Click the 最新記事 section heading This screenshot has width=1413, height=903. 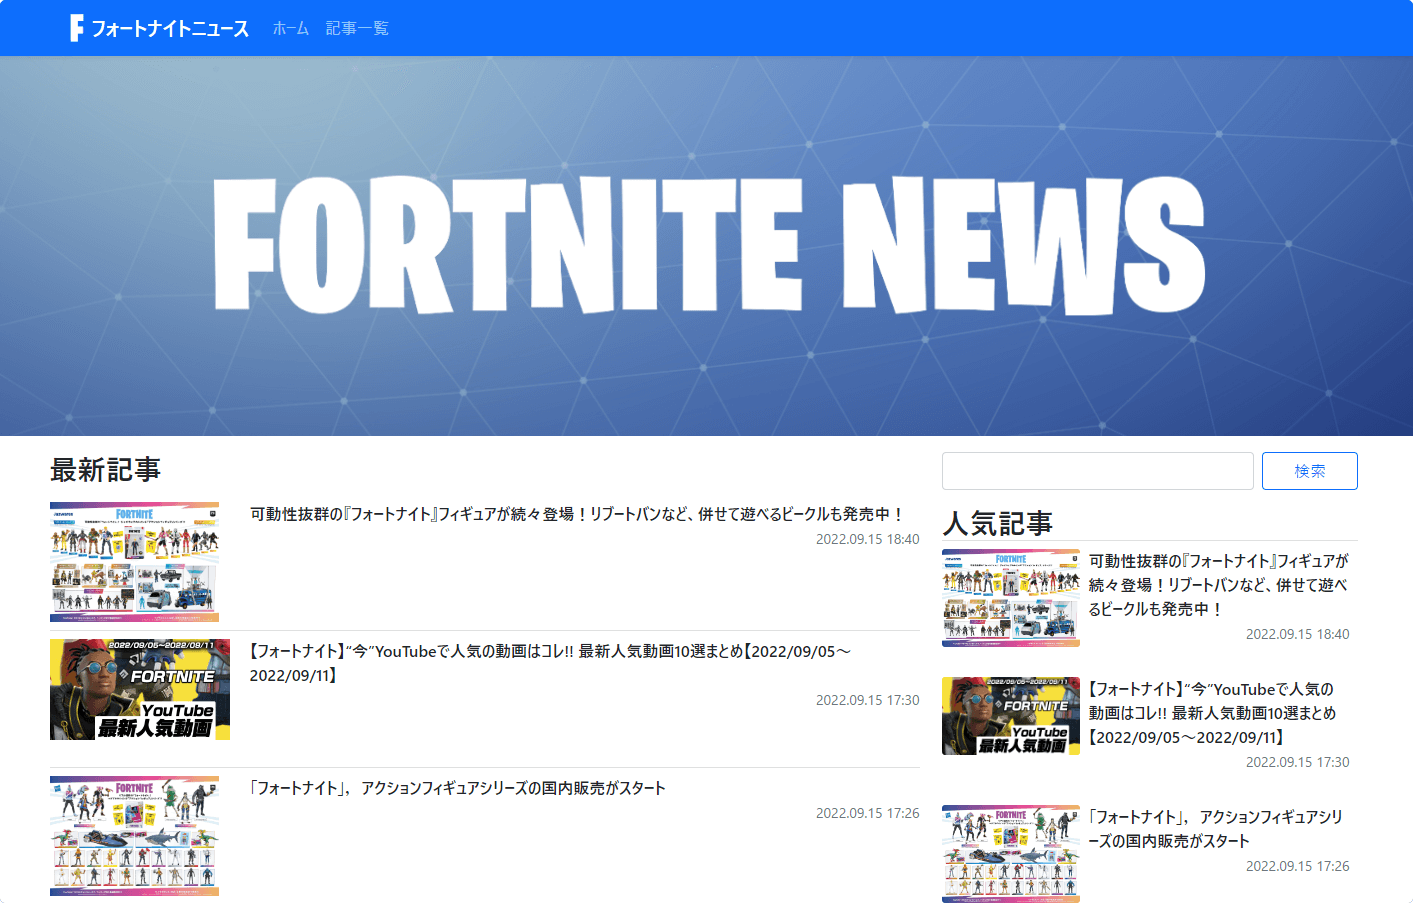click(105, 470)
